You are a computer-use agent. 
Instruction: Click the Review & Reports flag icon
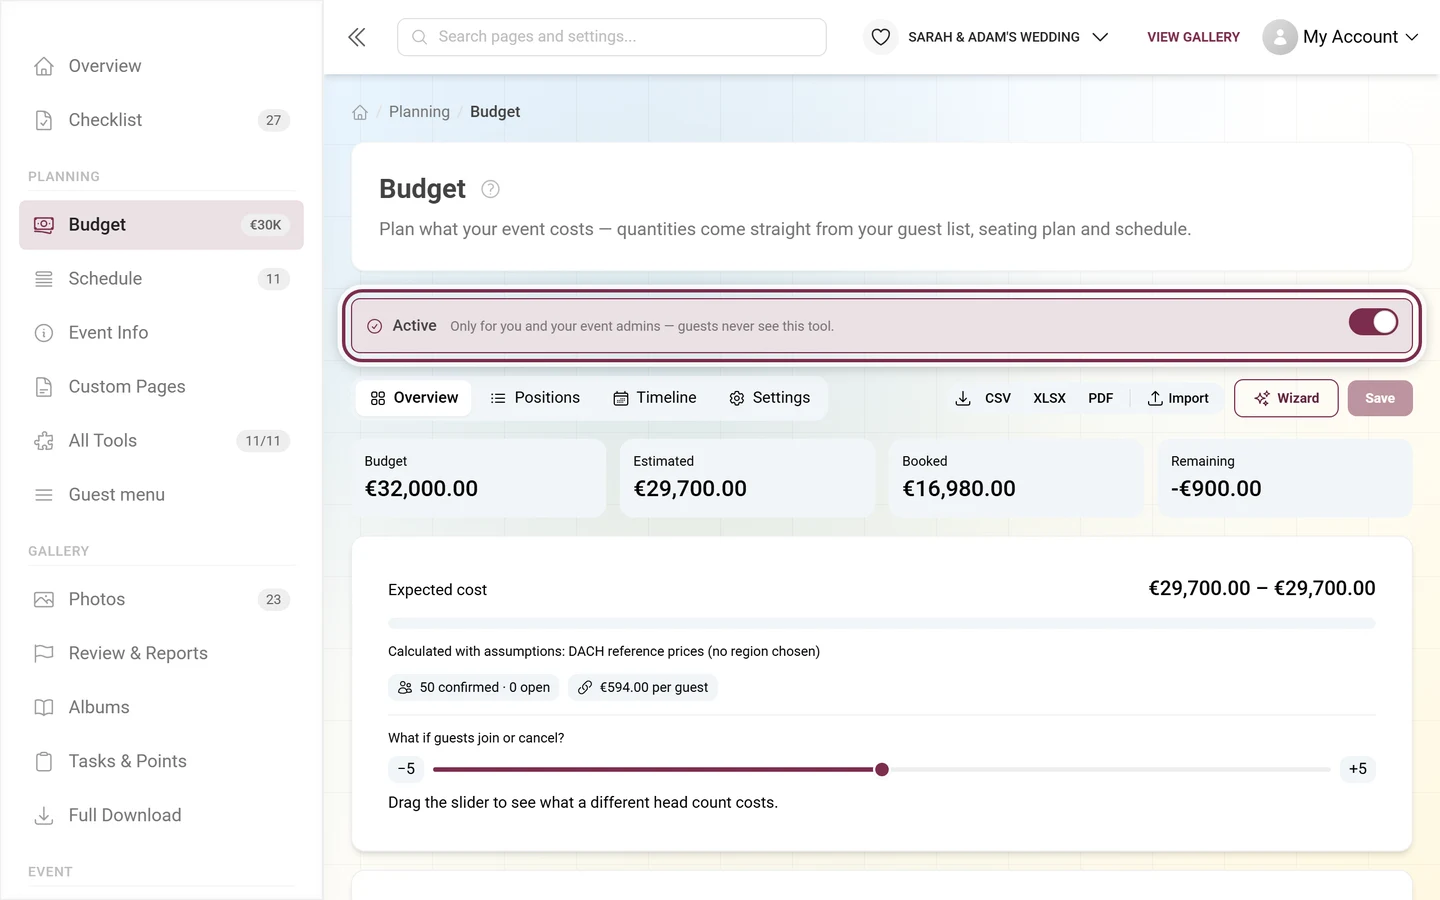tap(44, 654)
